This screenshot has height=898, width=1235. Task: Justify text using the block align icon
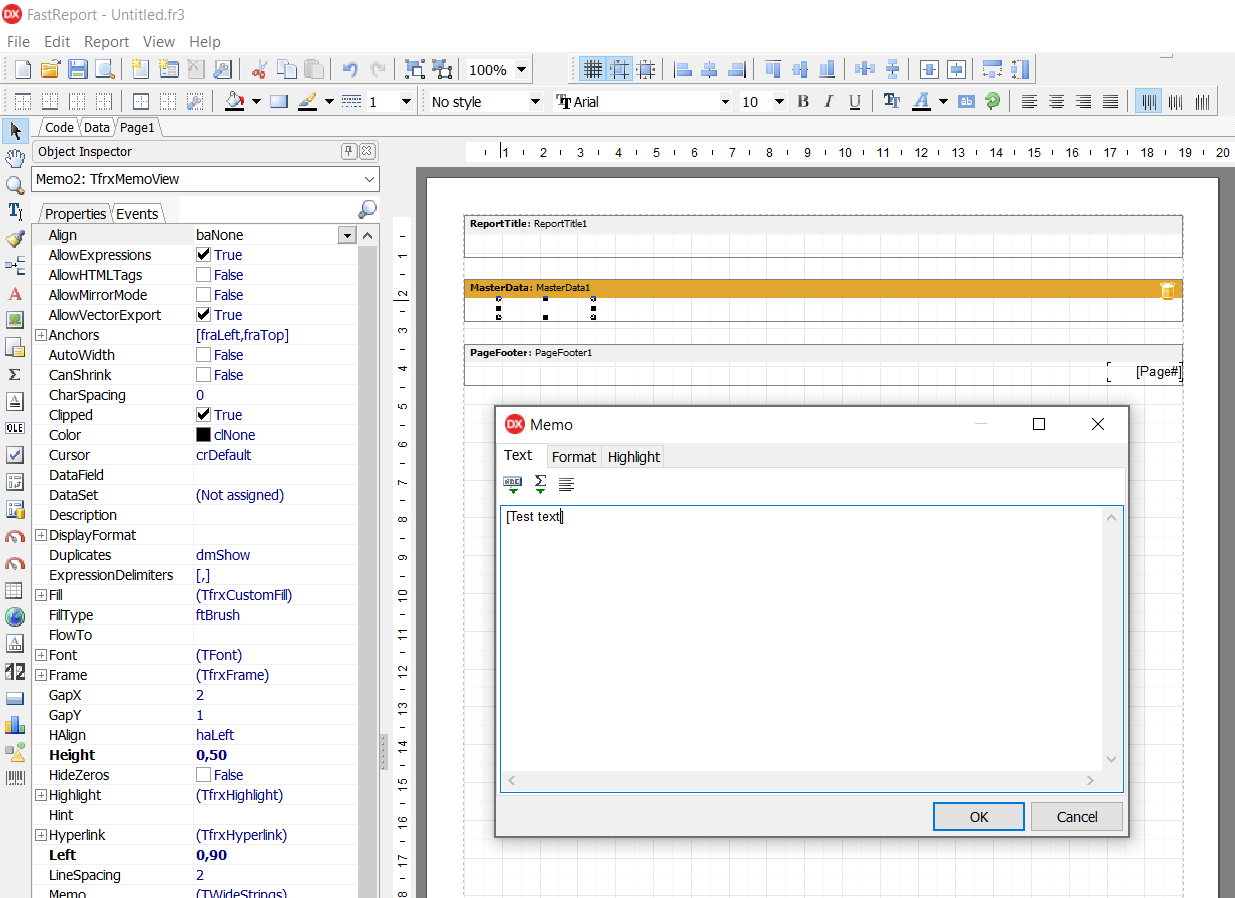click(x=1110, y=101)
